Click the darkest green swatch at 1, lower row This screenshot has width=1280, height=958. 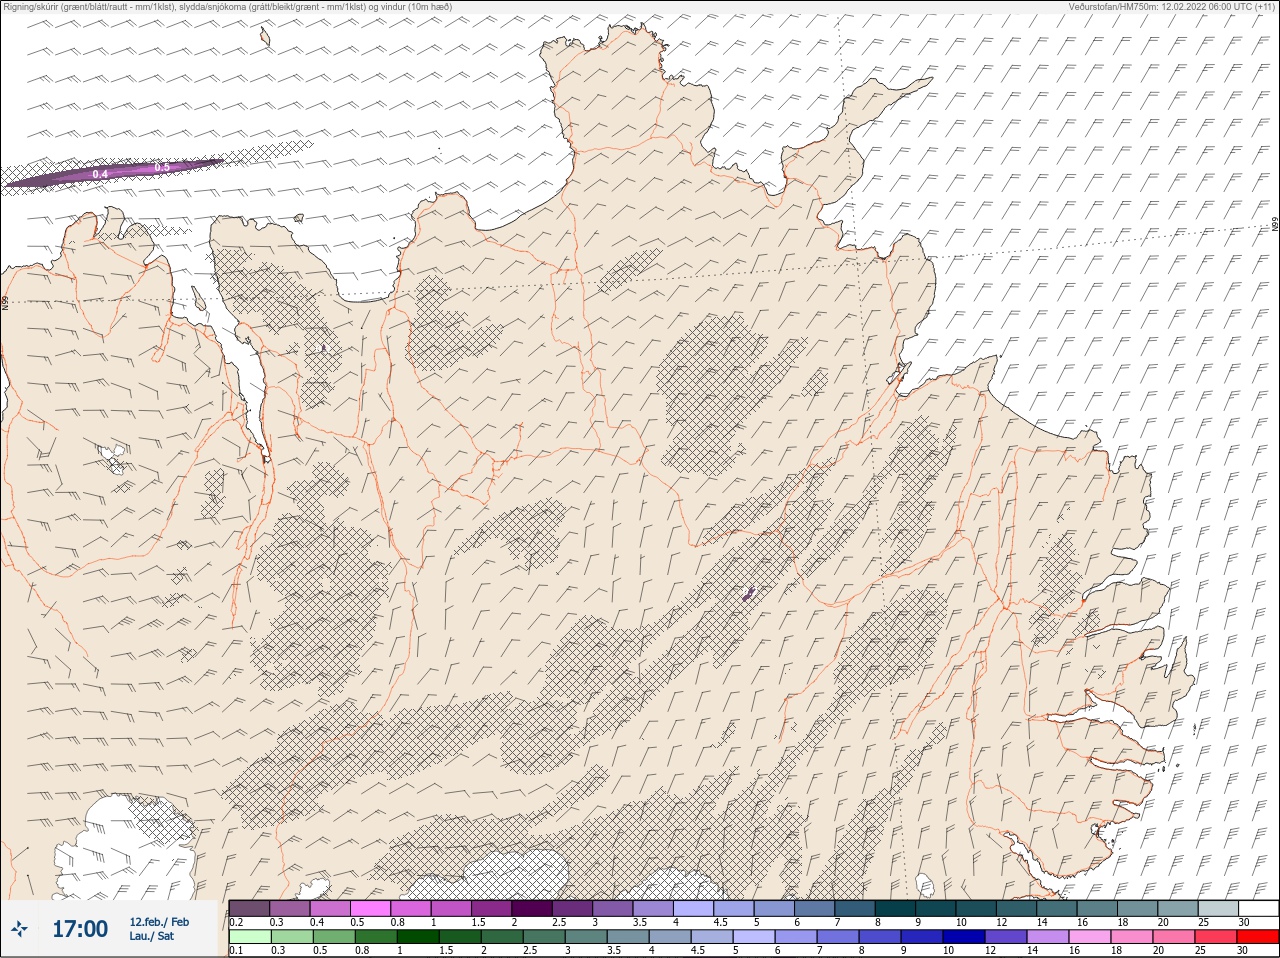pyautogui.click(x=417, y=937)
